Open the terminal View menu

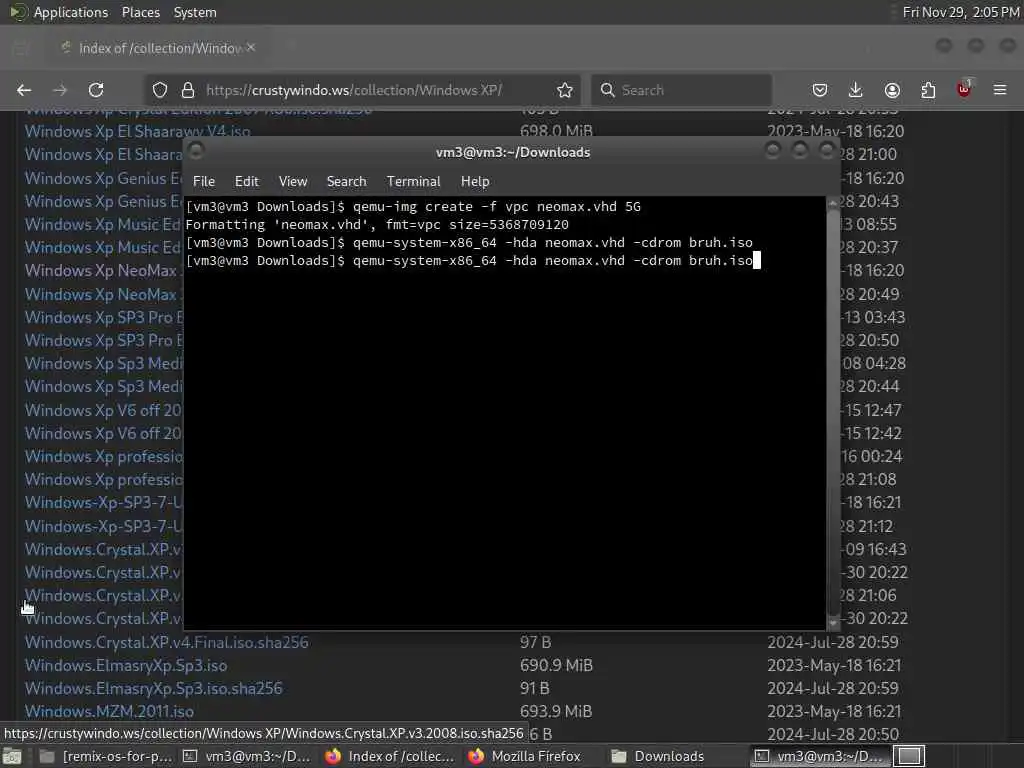pyautogui.click(x=293, y=182)
